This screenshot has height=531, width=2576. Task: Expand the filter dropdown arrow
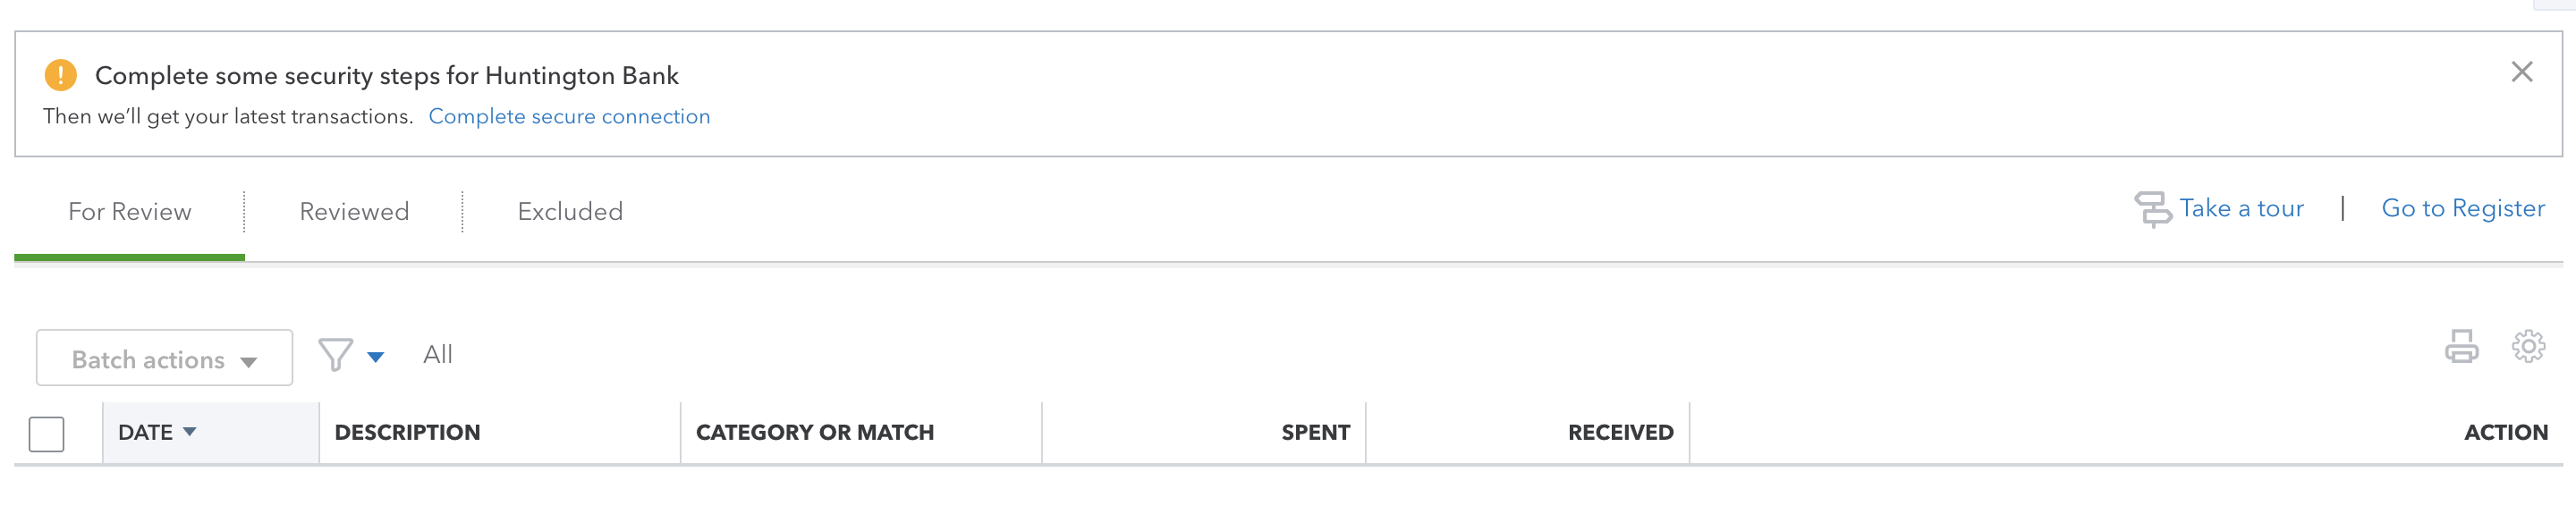[x=376, y=357]
